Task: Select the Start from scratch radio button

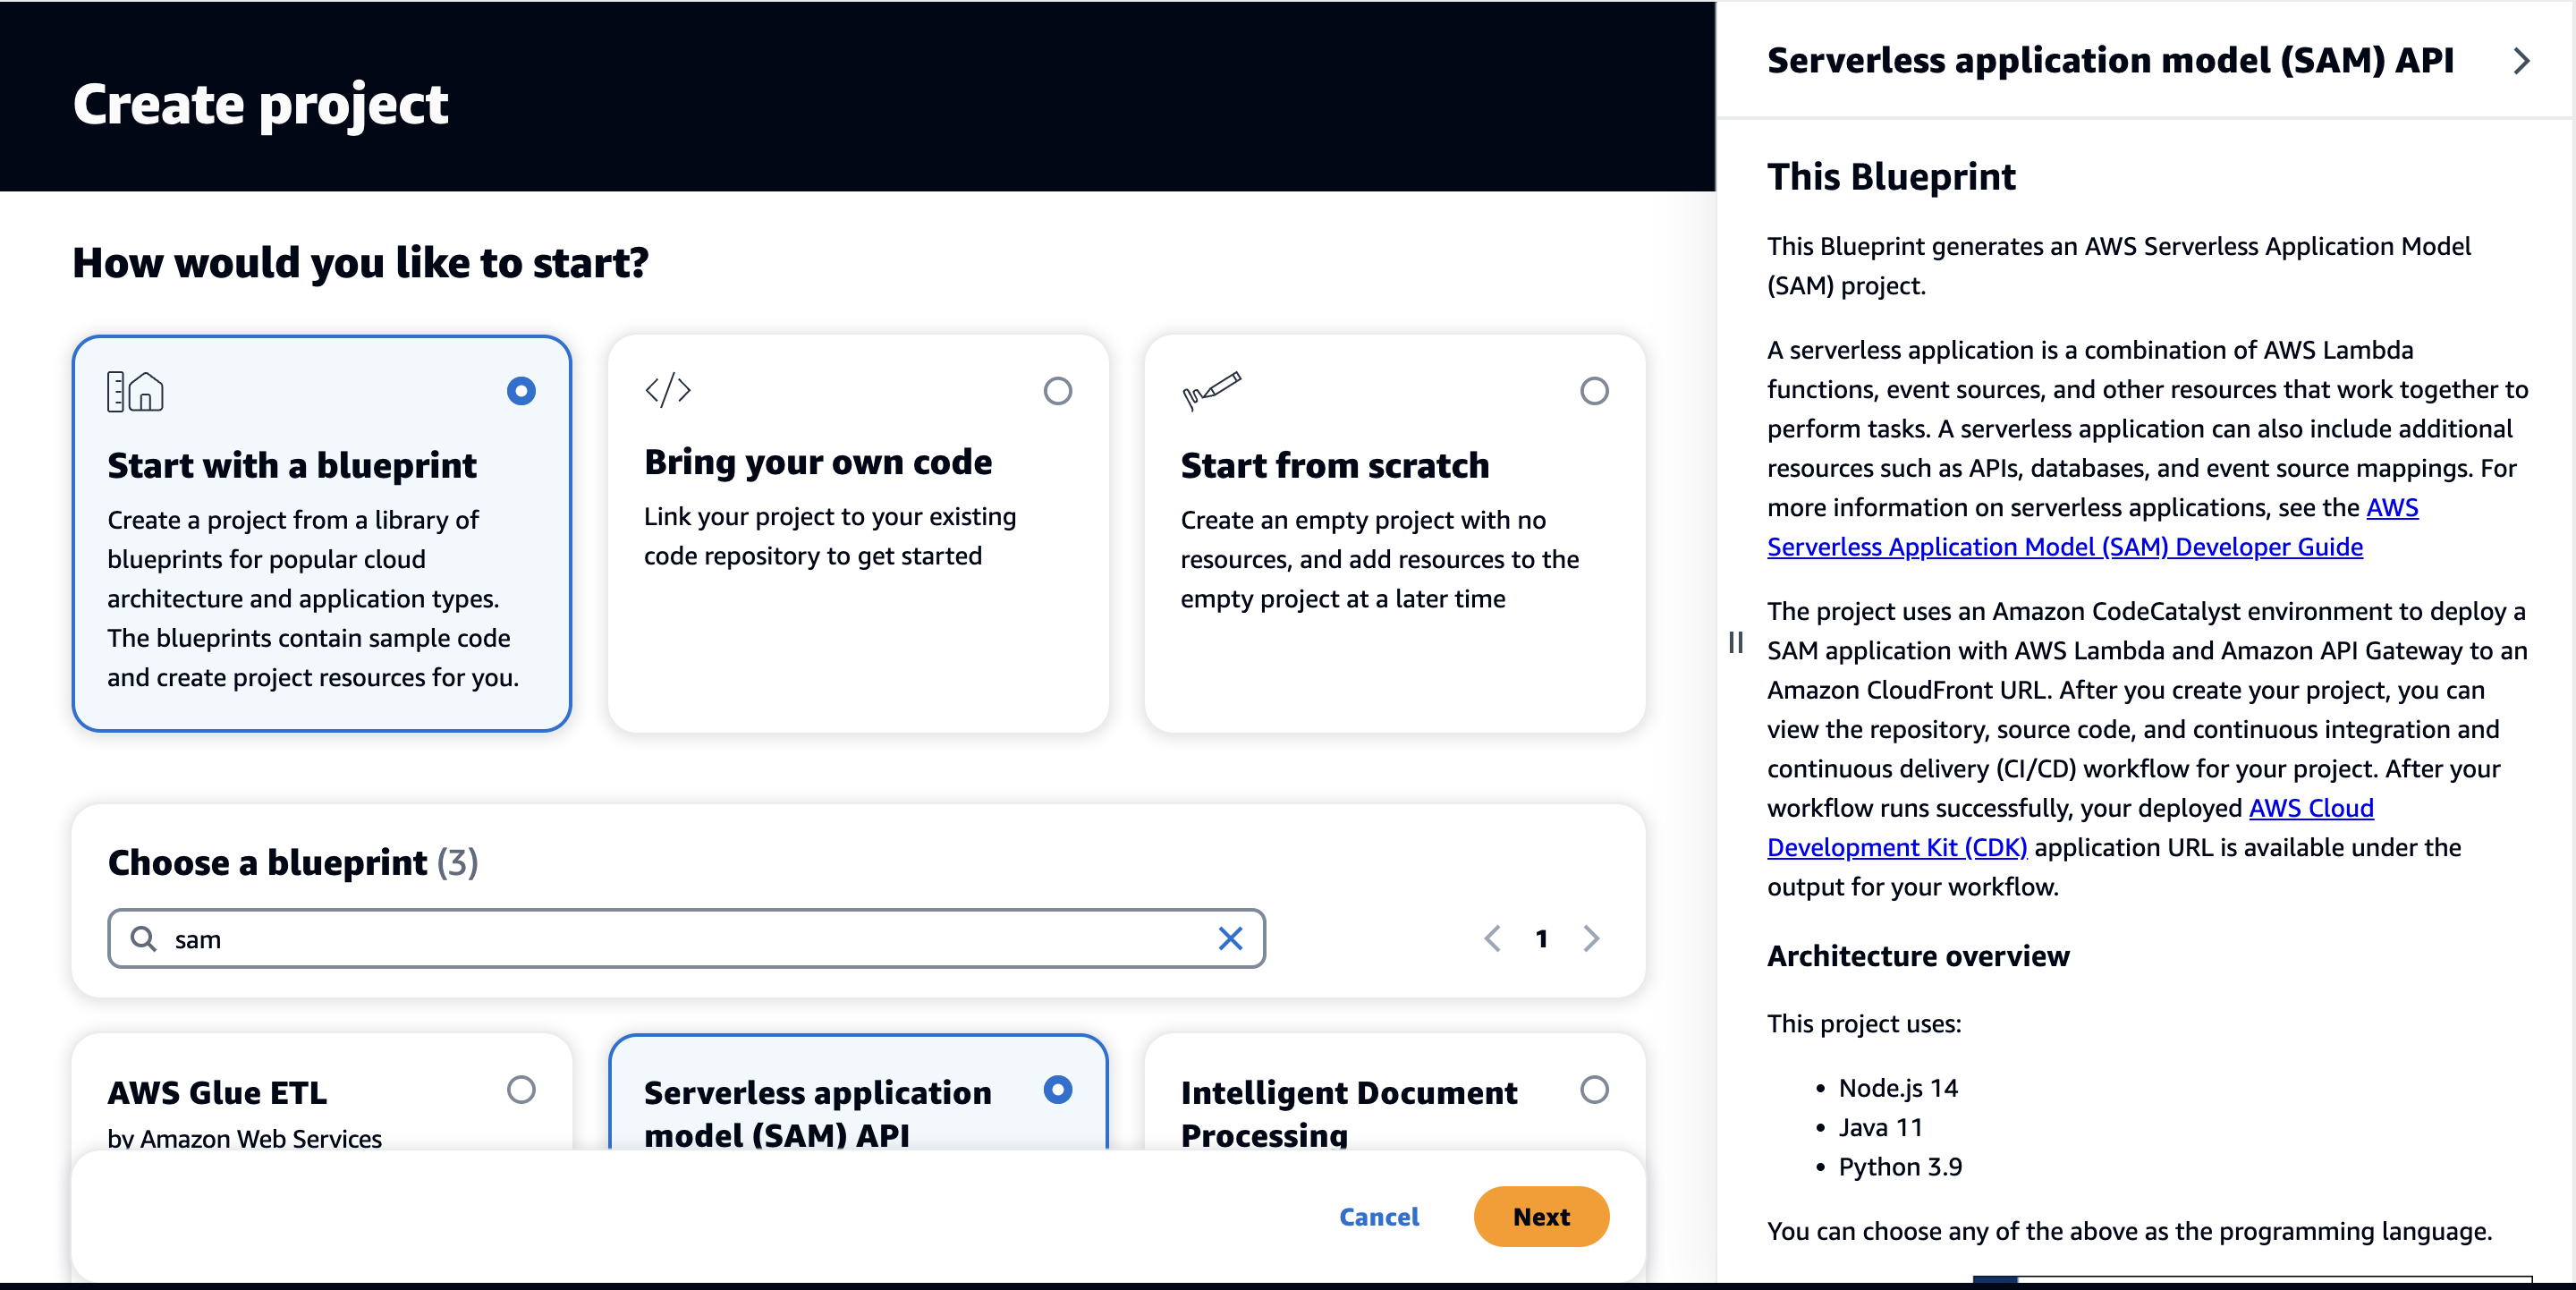Action: pyautogui.click(x=1594, y=391)
